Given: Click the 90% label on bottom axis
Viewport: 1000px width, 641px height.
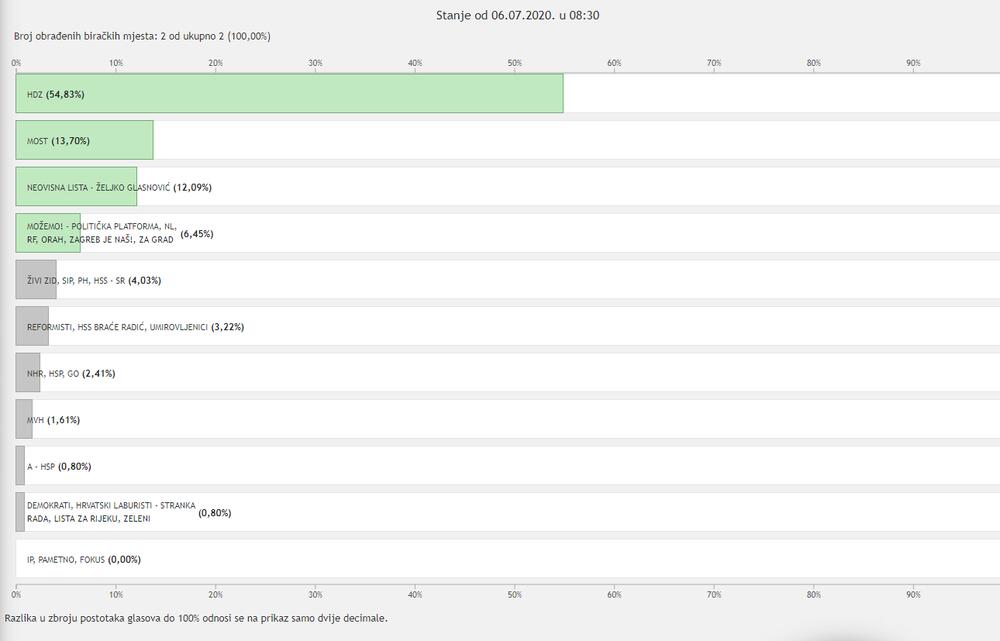Looking at the screenshot, I should pos(913,595).
